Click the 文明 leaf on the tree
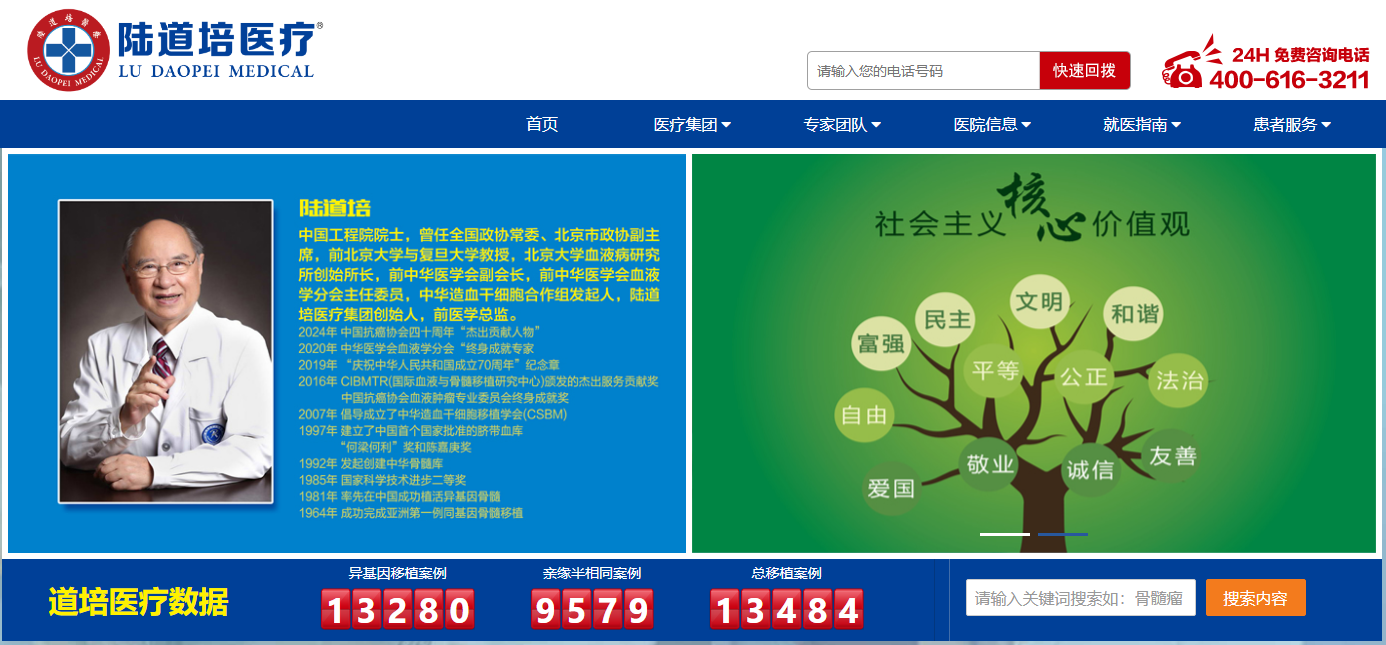The image size is (1386, 645). click(1039, 300)
